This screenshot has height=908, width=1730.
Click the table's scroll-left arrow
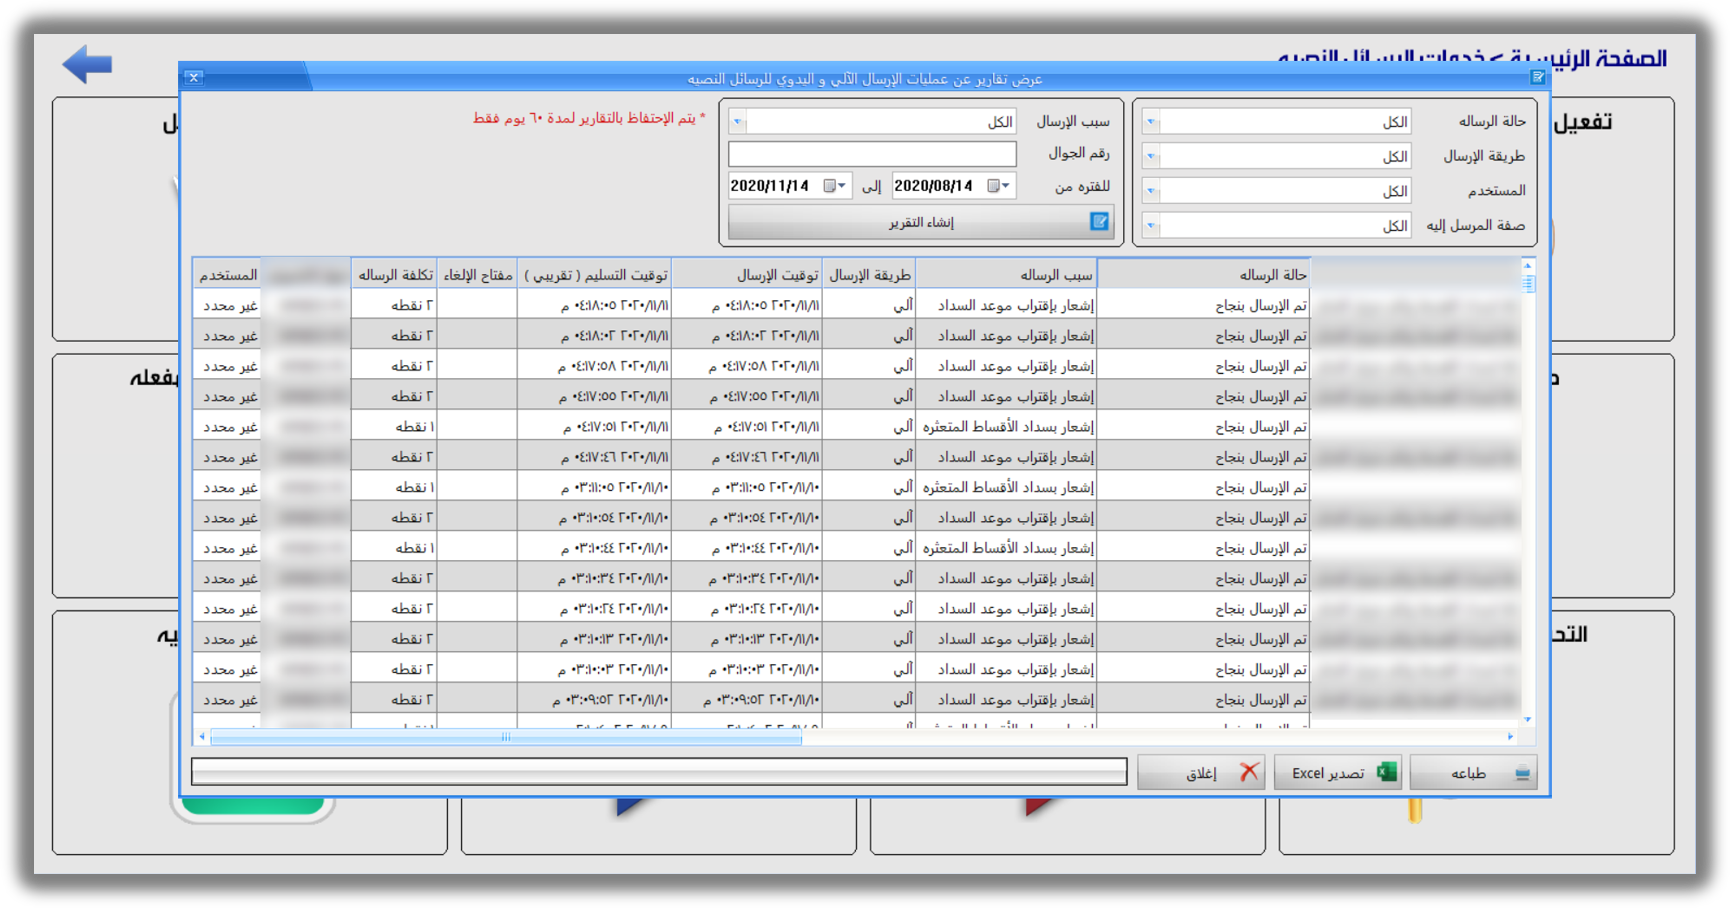pyautogui.click(x=202, y=737)
